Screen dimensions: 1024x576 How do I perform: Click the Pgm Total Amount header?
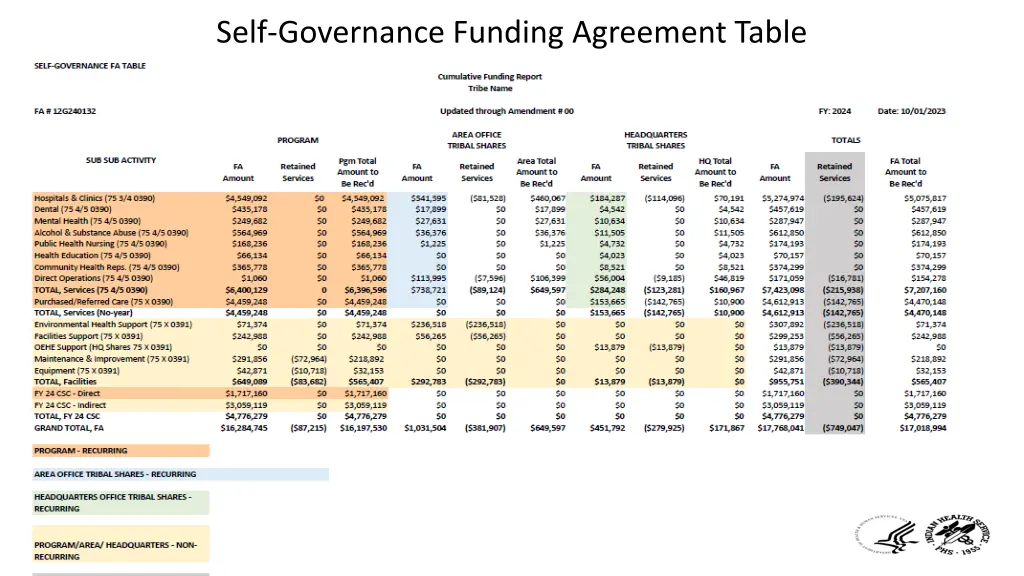pos(357,172)
